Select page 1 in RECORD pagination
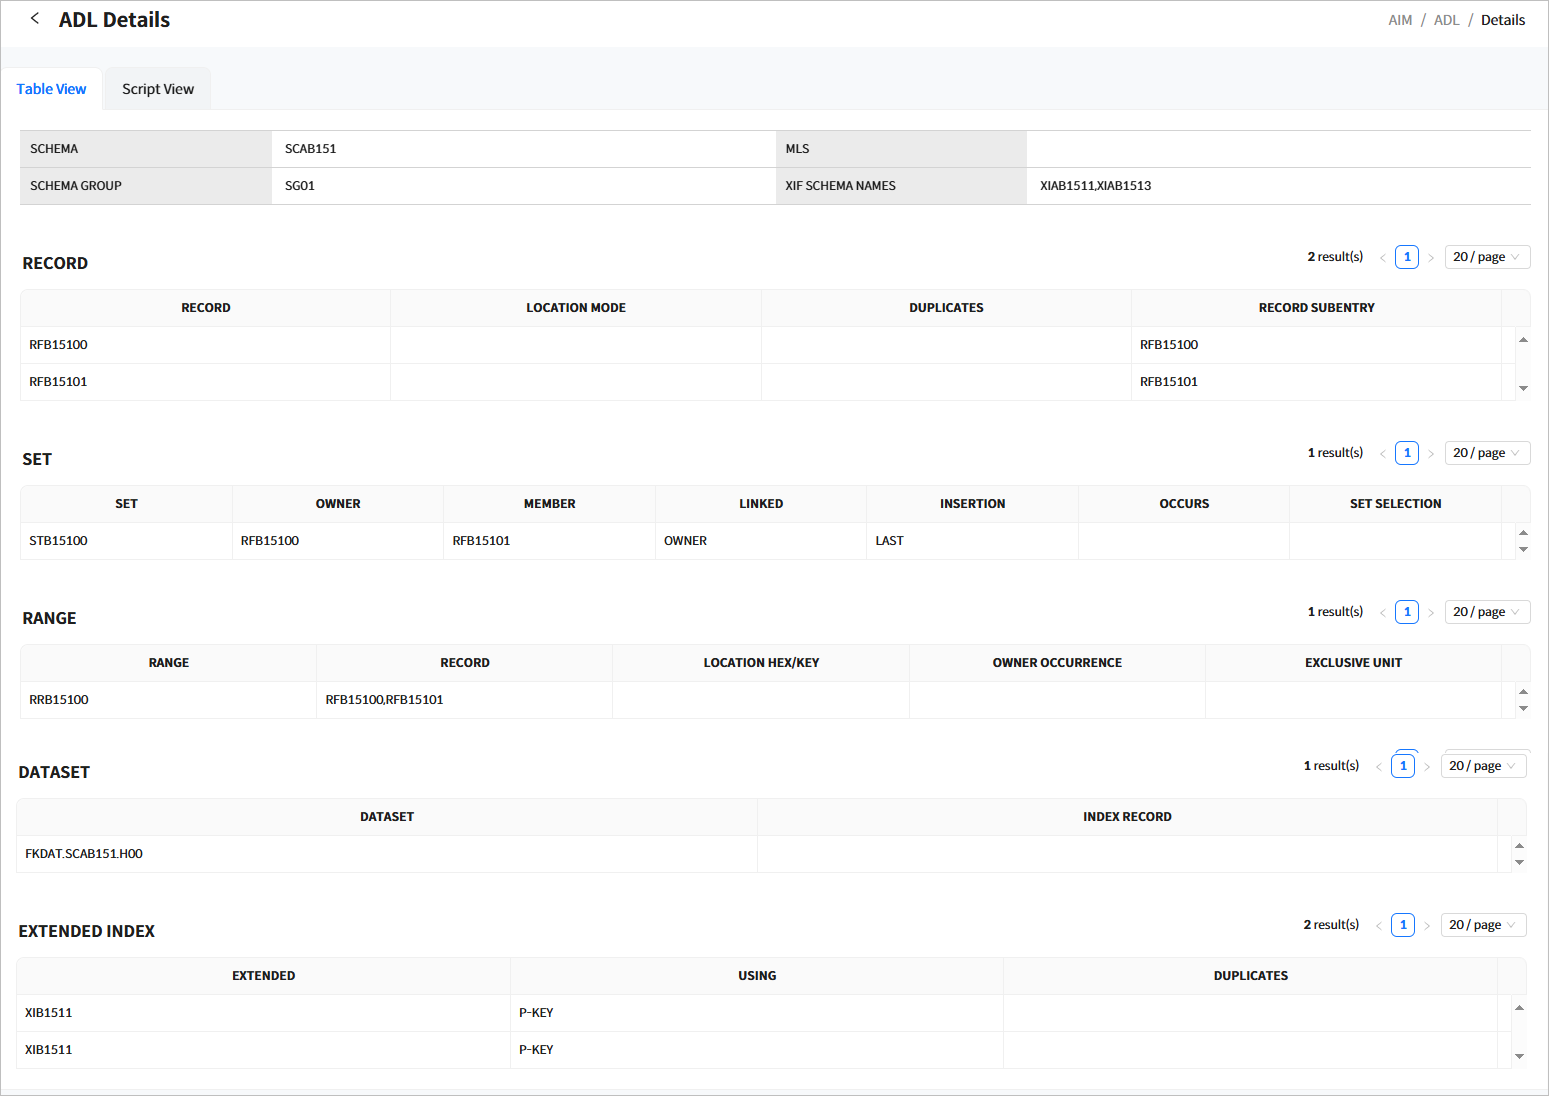Screen dimensions: 1549x1096 pyautogui.click(x=1407, y=257)
